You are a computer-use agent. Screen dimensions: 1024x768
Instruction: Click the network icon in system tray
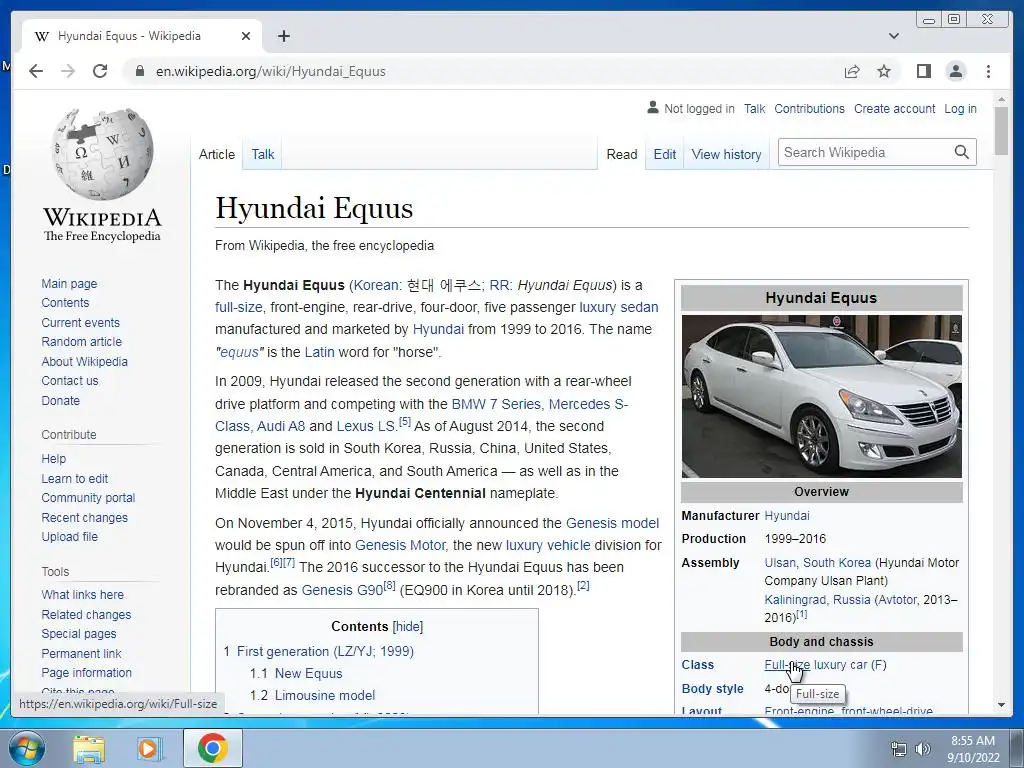coord(899,749)
